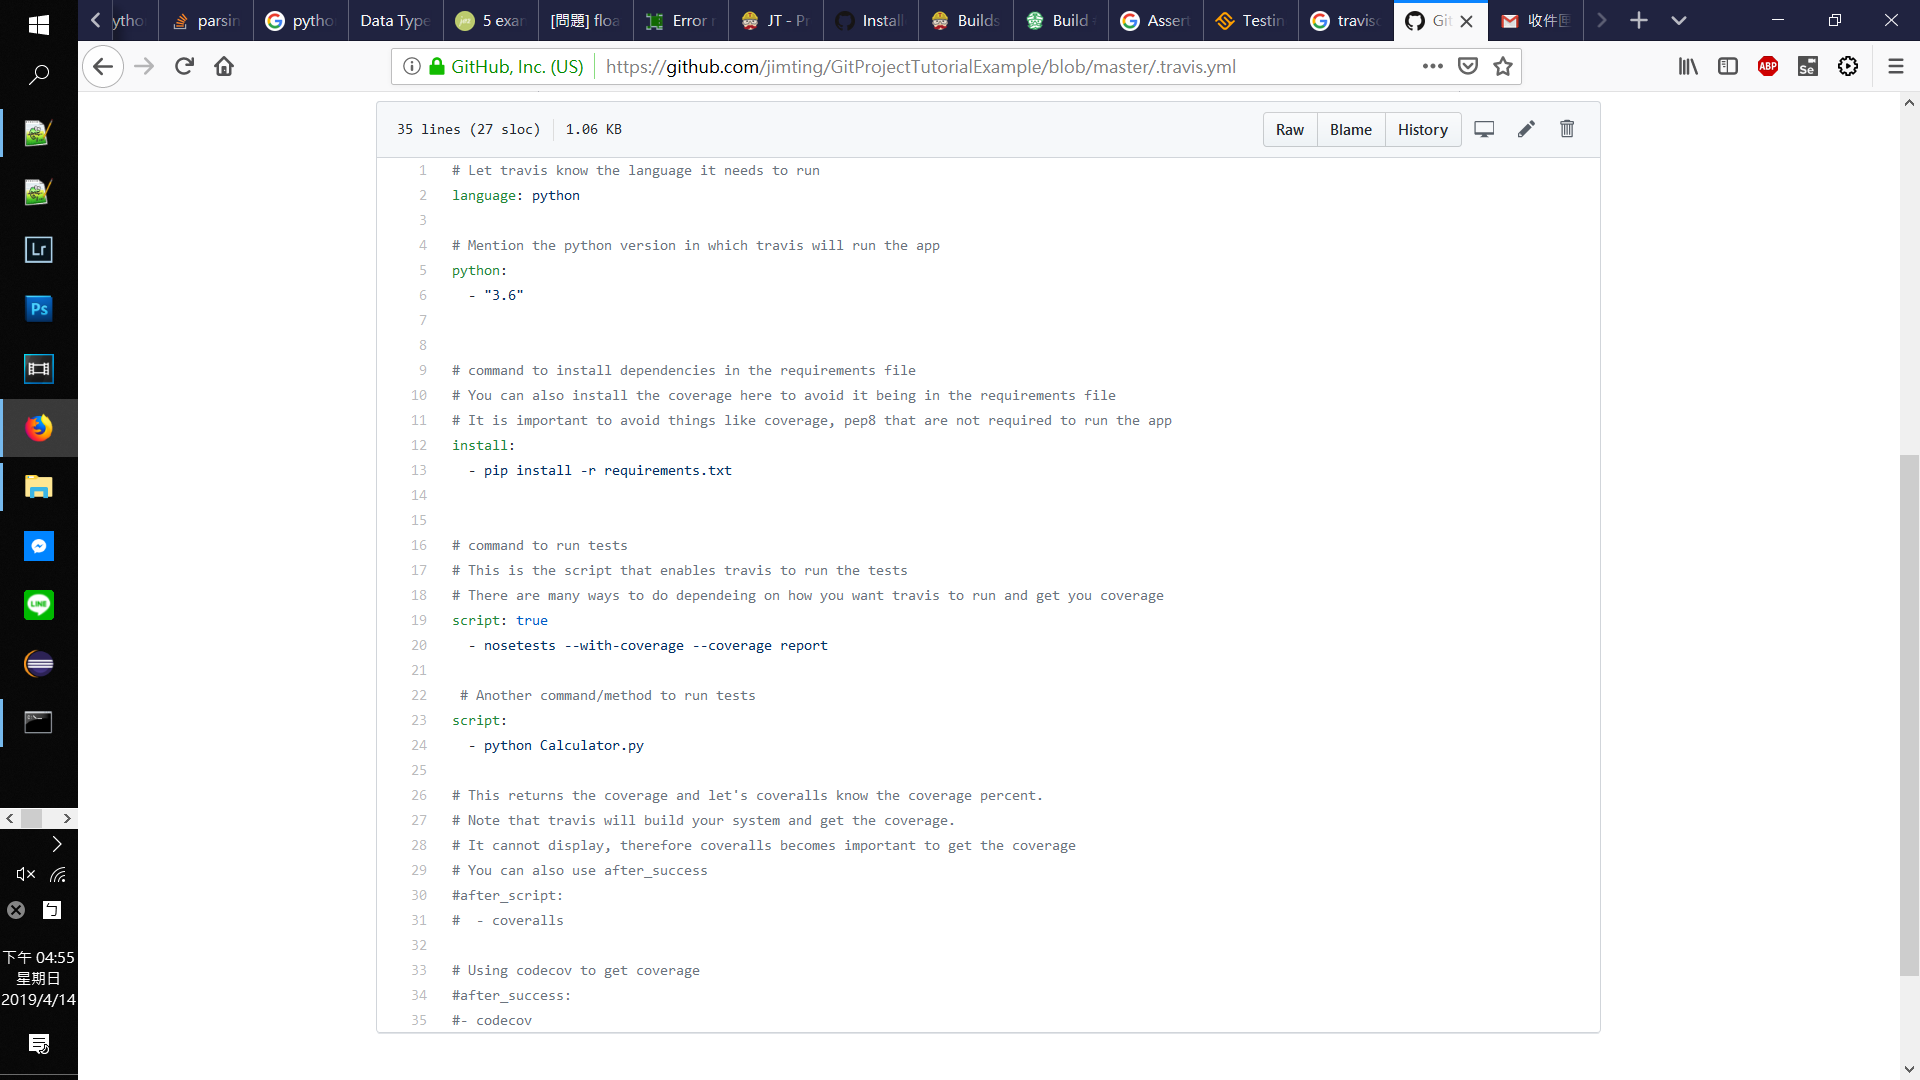The height and width of the screenshot is (1080, 1920).
Task: Expand the list all tabs chevron
Action: (x=1679, y=20)
